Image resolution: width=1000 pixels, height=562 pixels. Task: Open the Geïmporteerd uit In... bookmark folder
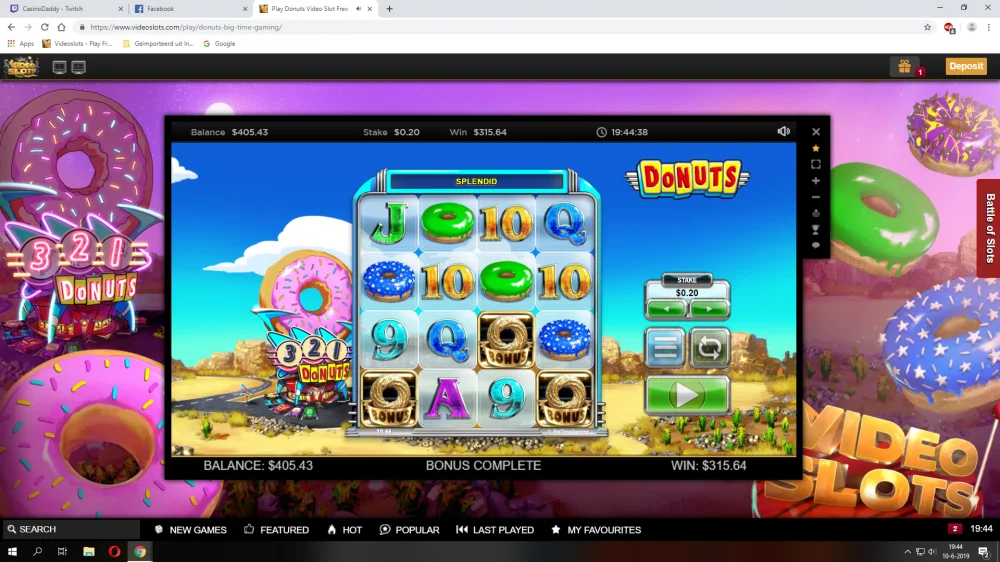click(x=158, y=43)
